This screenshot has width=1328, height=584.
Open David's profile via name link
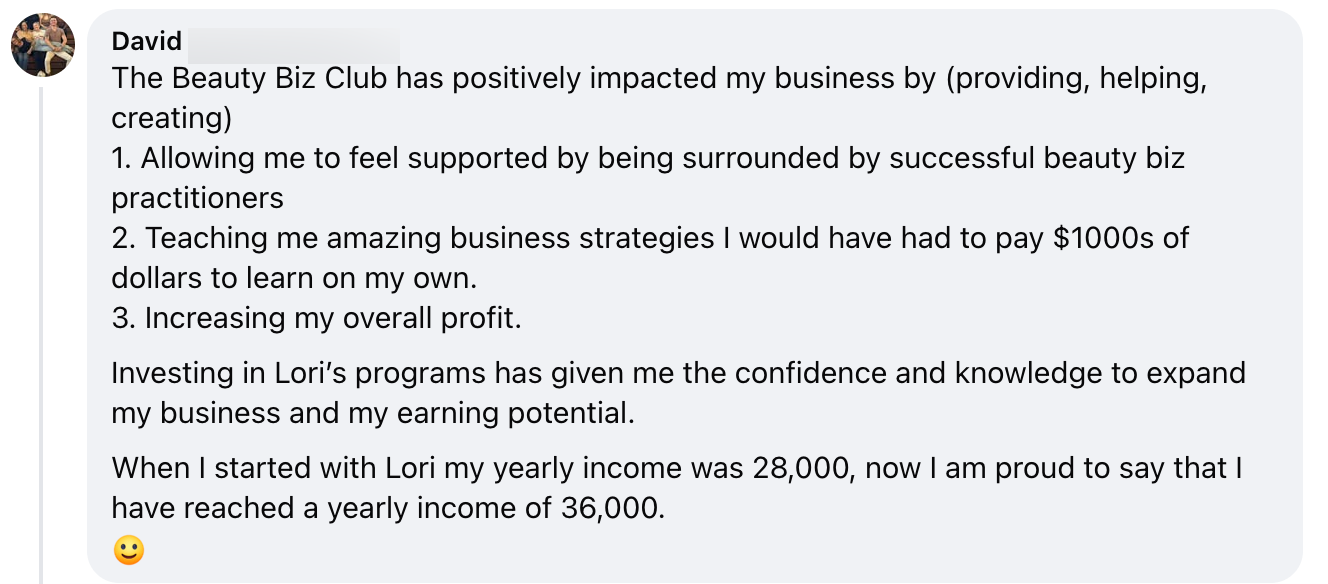(x=146, y=41)
